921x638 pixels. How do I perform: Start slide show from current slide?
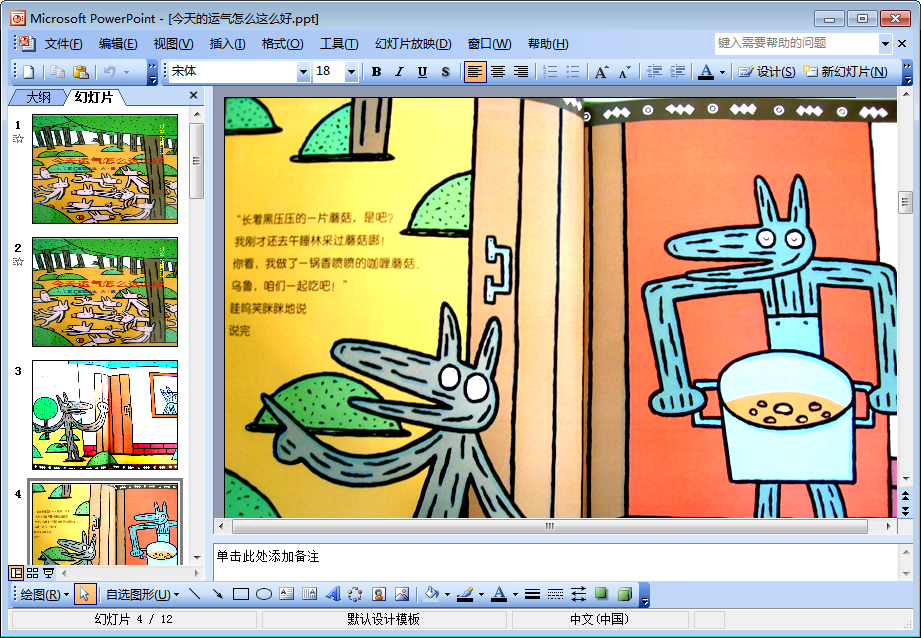click(x=49, y=573)
